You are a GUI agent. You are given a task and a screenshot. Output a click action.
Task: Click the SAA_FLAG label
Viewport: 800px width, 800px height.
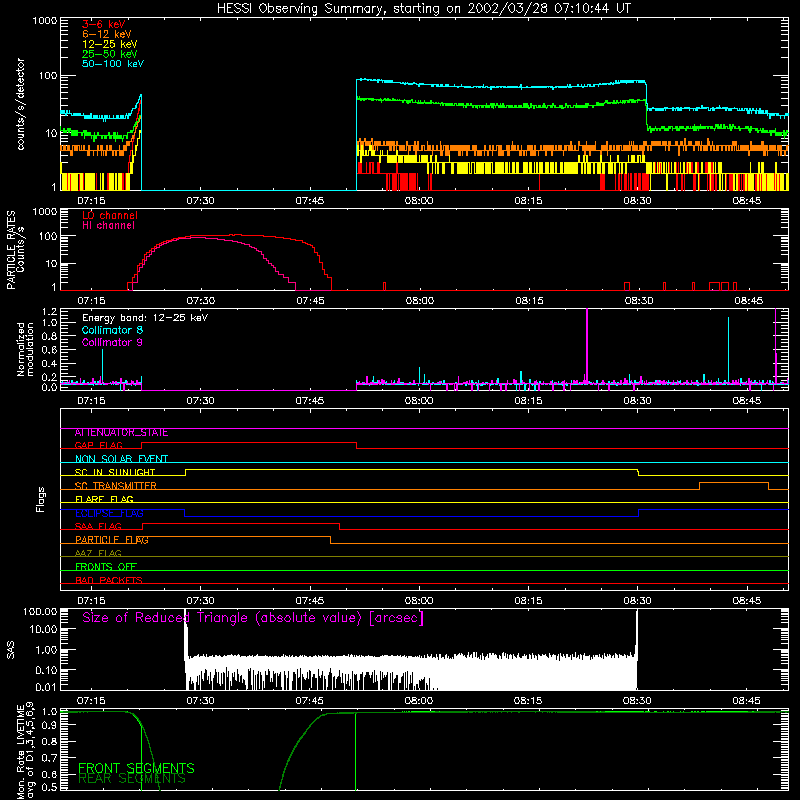(x=98, y=527)
